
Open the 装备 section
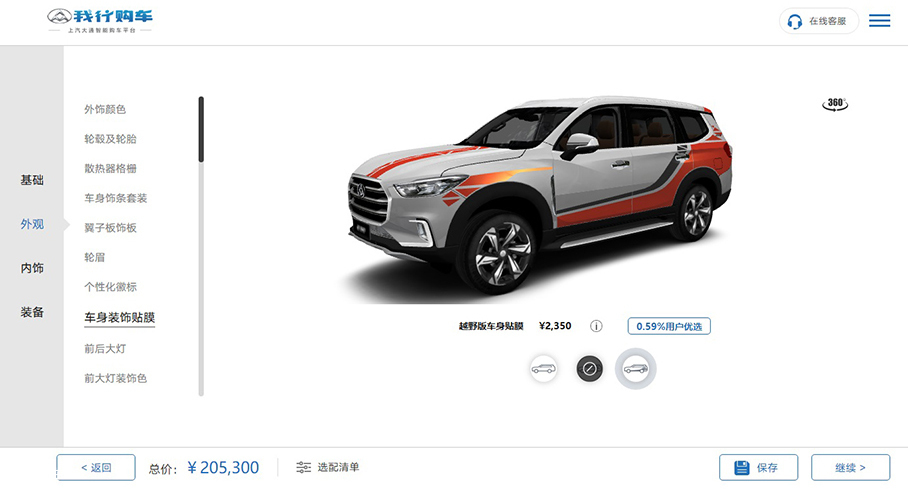(x=32, y=312)
